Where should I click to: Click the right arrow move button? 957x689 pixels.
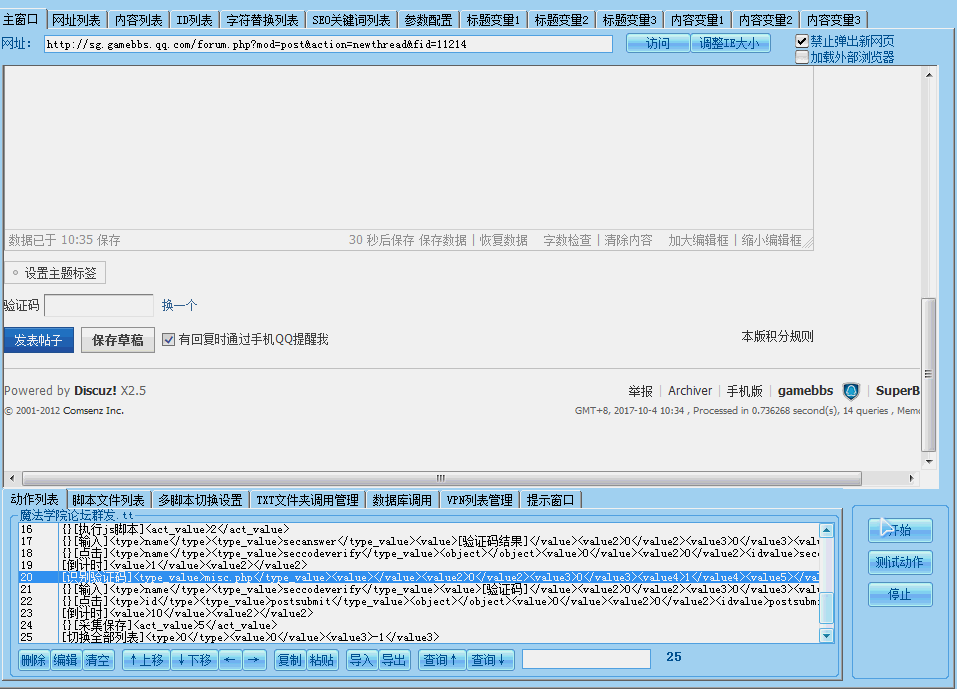(254, 660)
